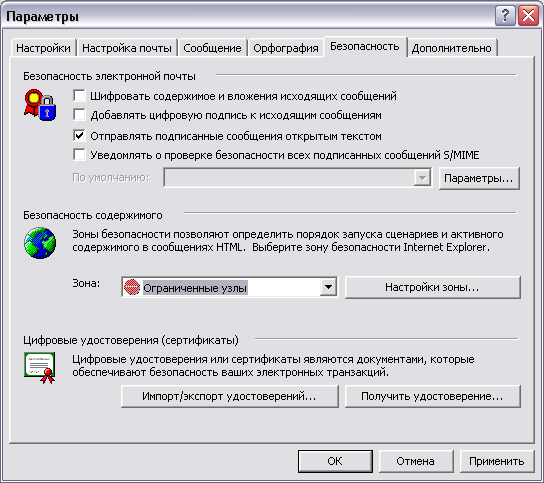Image resolution: width=544 pixels, height=483 pixels.
Task: Switch to the Настройки tab
Action: pos(43,48)
